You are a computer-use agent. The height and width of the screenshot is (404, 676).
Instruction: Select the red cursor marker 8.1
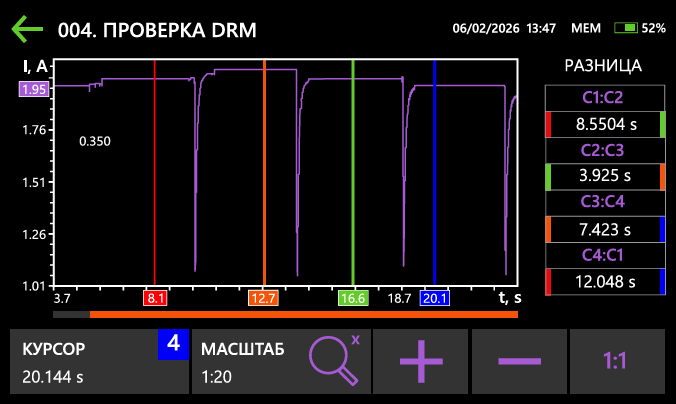[155, 298]
